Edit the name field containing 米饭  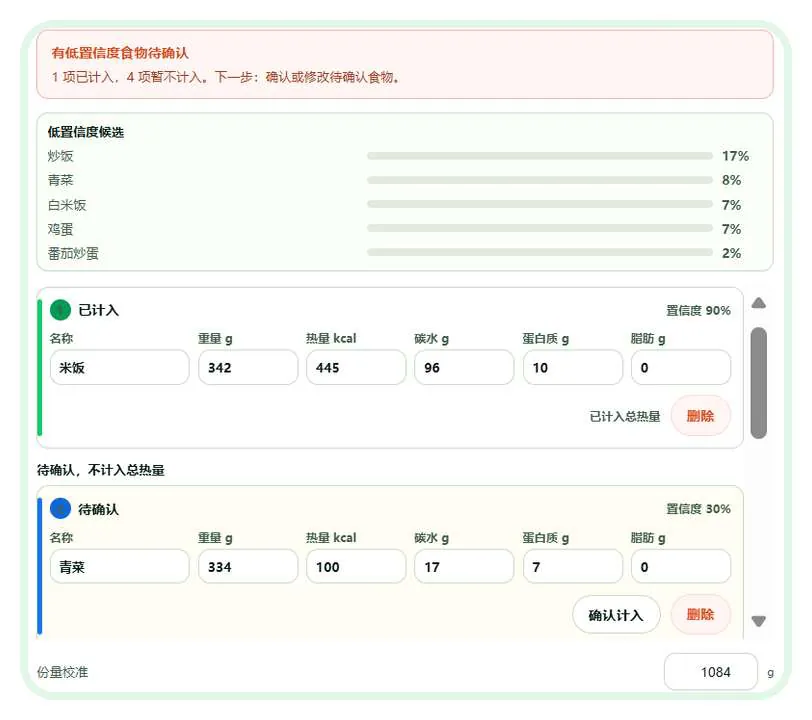pyautogui.click(x=120, y=368)
